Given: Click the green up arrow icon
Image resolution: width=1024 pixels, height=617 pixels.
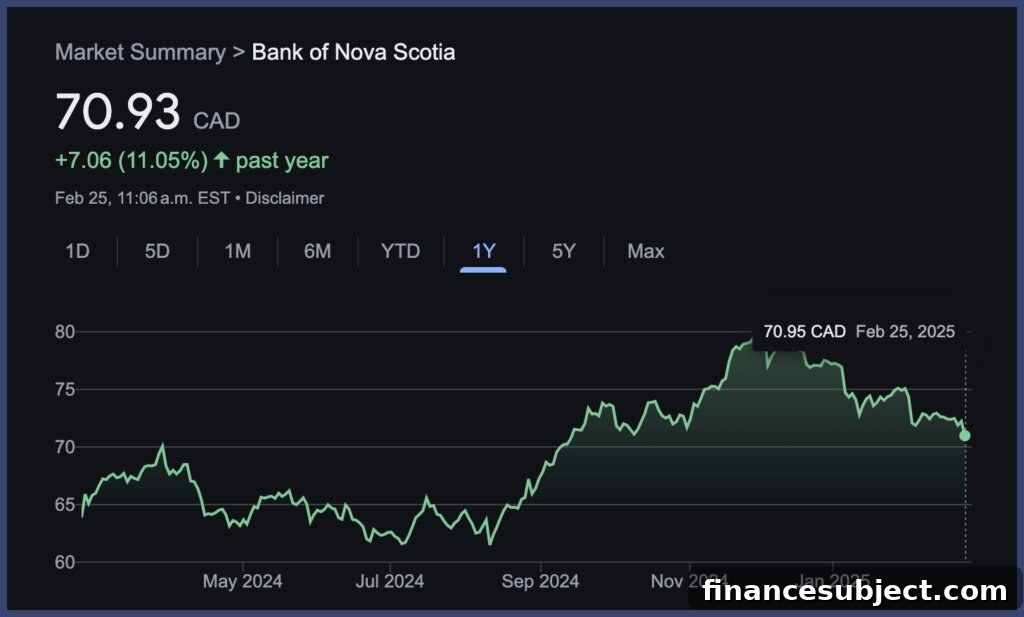Looking at the screenshot, I should pos(221,159).
